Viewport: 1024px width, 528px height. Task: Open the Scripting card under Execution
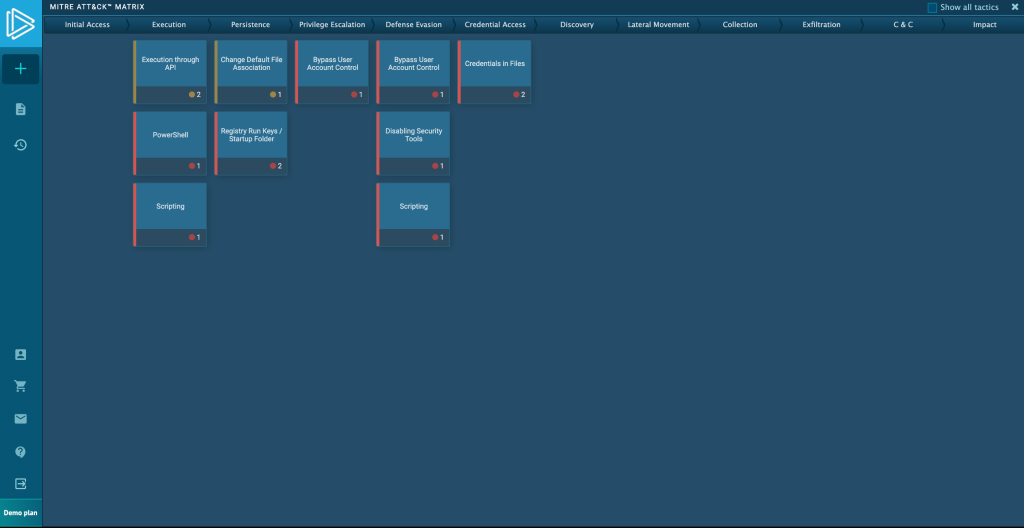170,214
